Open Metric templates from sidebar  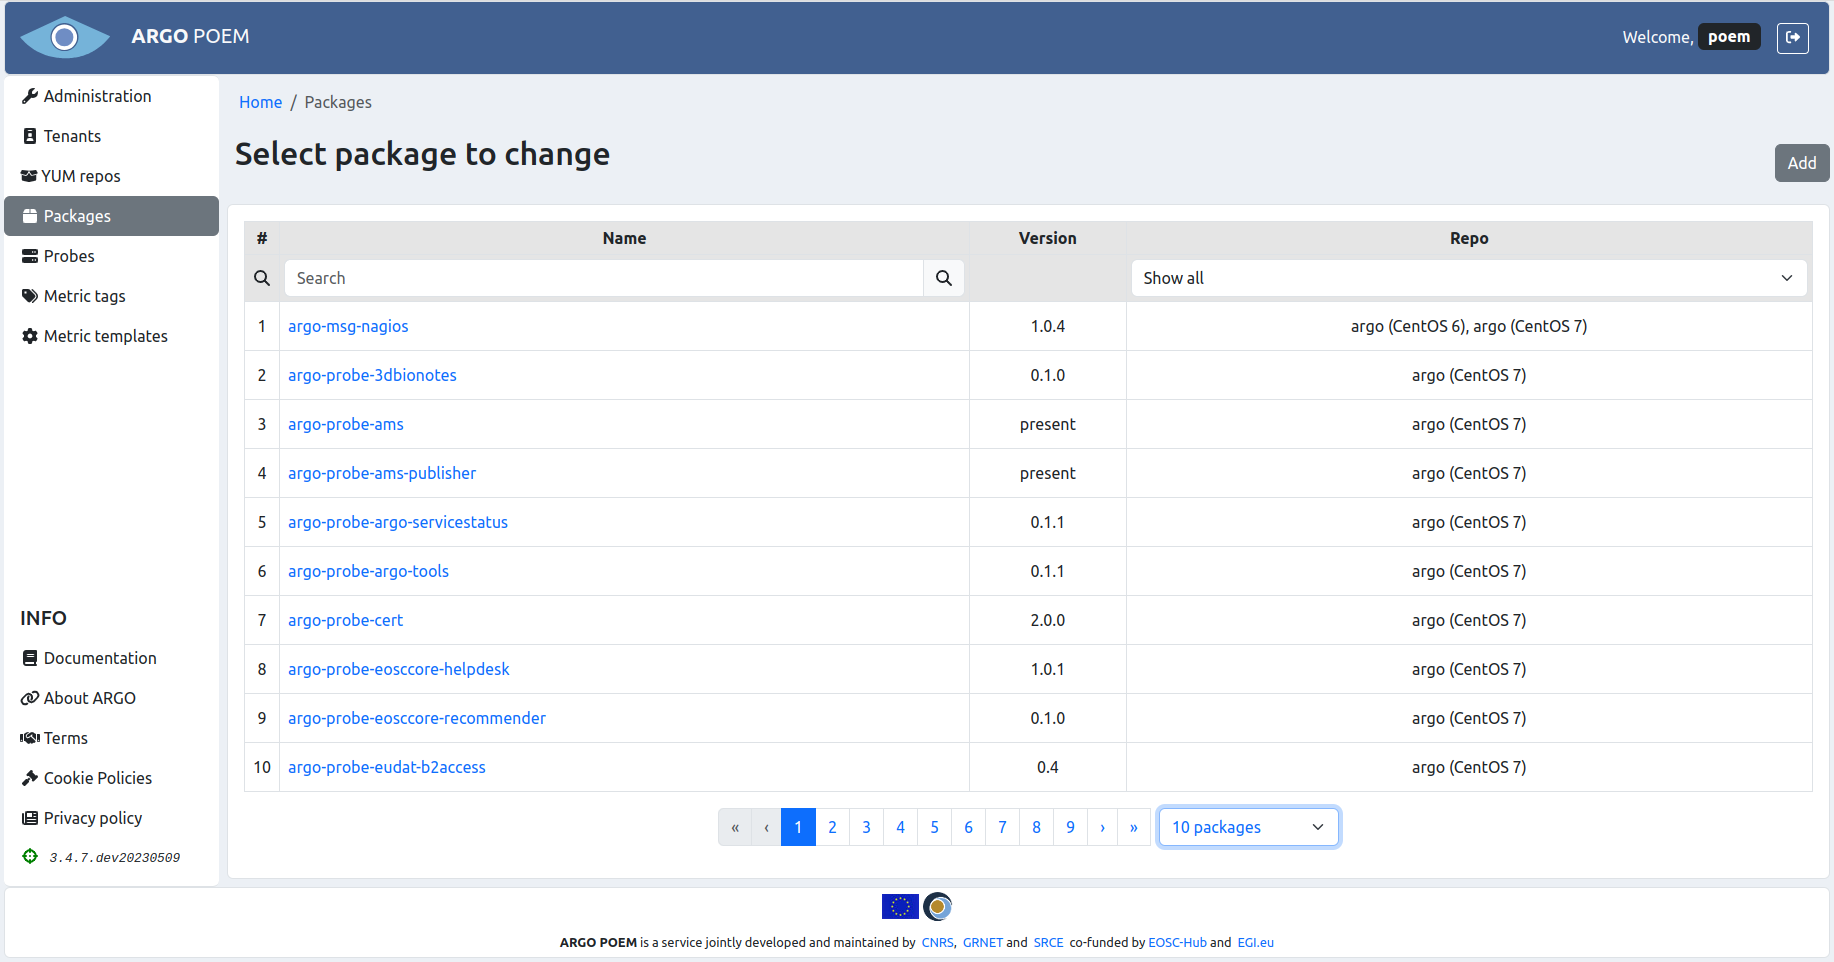[105, 336]
